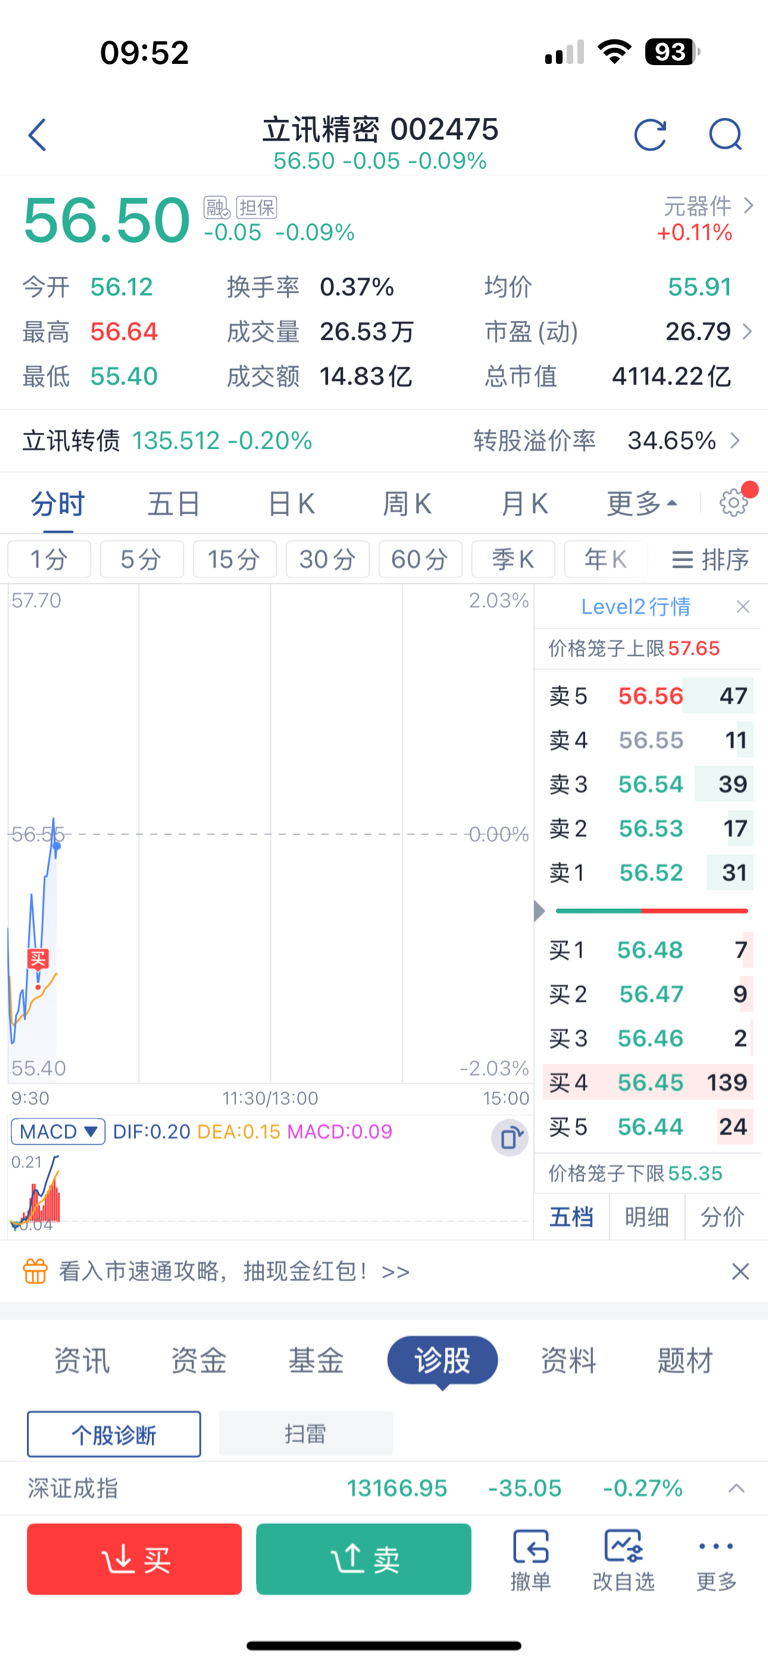Switch to 分时 chart tab
The width and height of the screenshot is (768, 1665).
pos(58,503)
